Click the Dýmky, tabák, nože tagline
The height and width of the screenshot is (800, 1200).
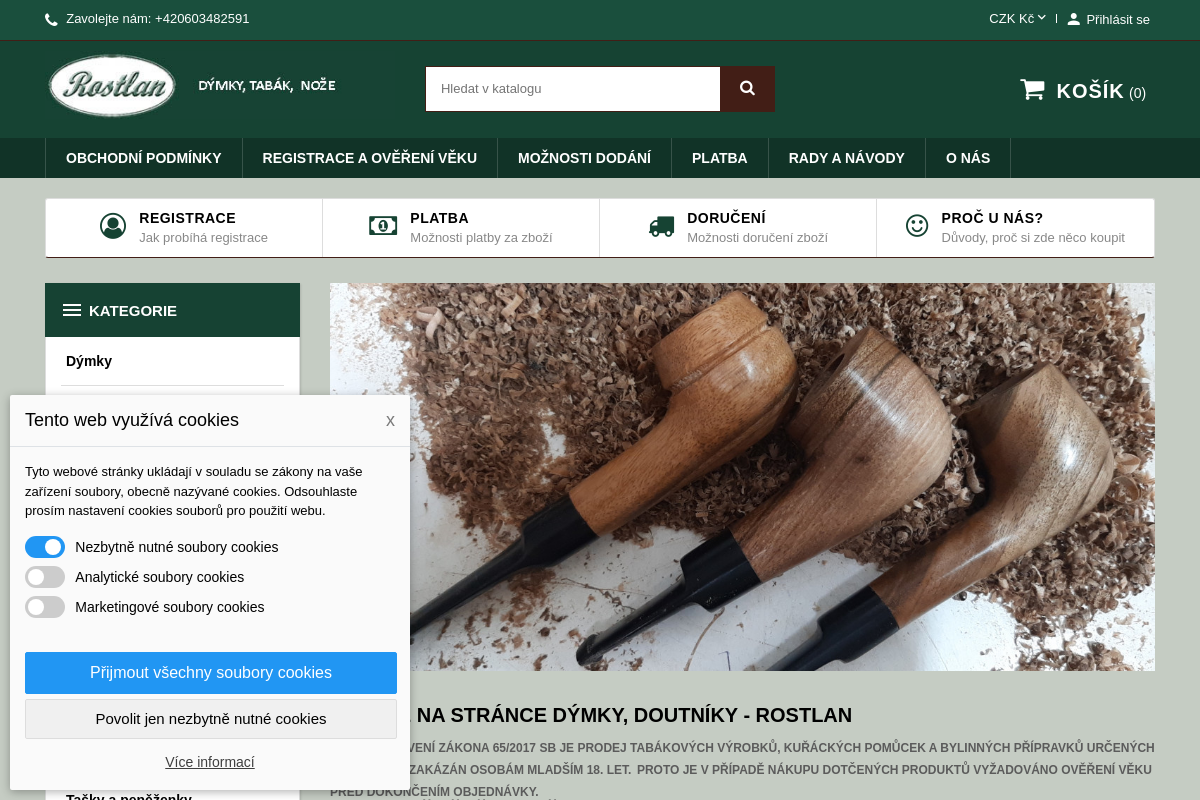[x=267, y=86]
